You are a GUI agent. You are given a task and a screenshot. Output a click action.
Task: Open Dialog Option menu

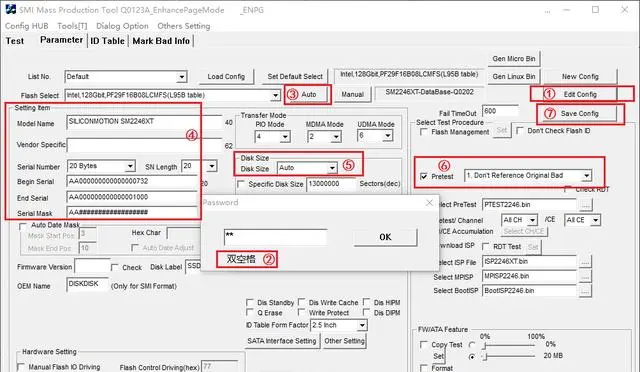(x=122, y=26)
